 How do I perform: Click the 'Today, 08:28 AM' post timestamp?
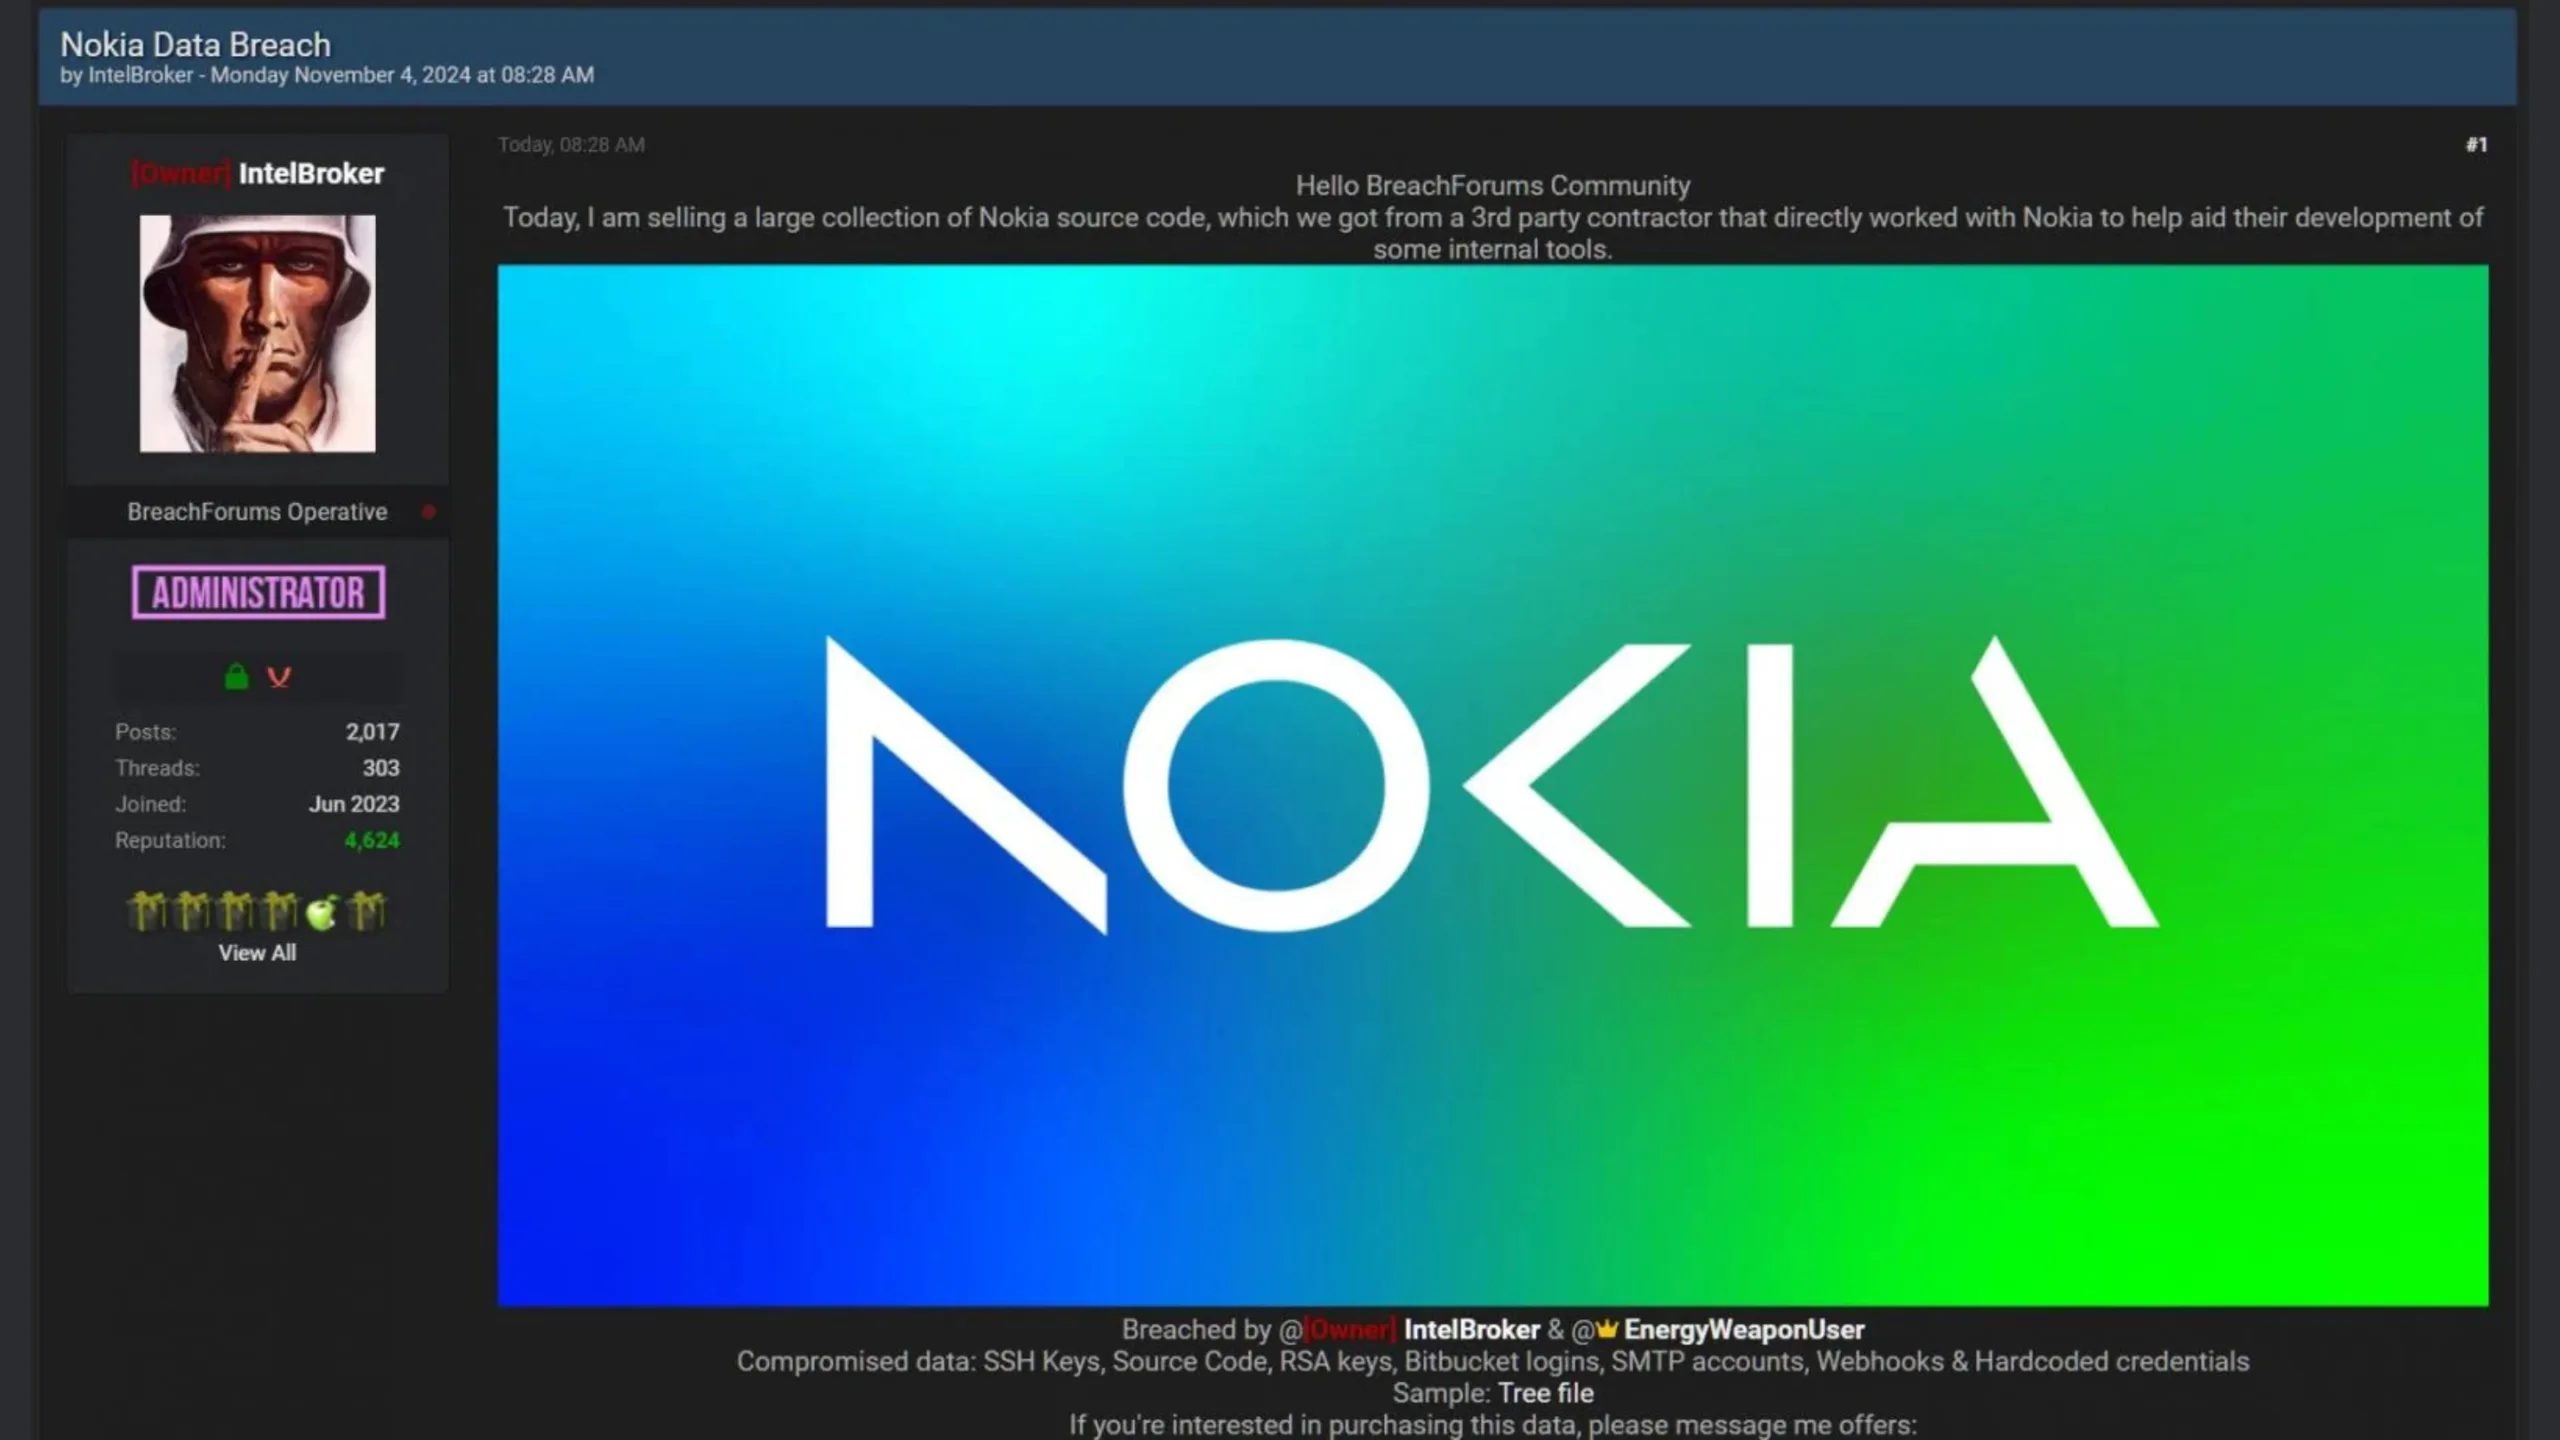pyautogui.click(x=571, y=145)
